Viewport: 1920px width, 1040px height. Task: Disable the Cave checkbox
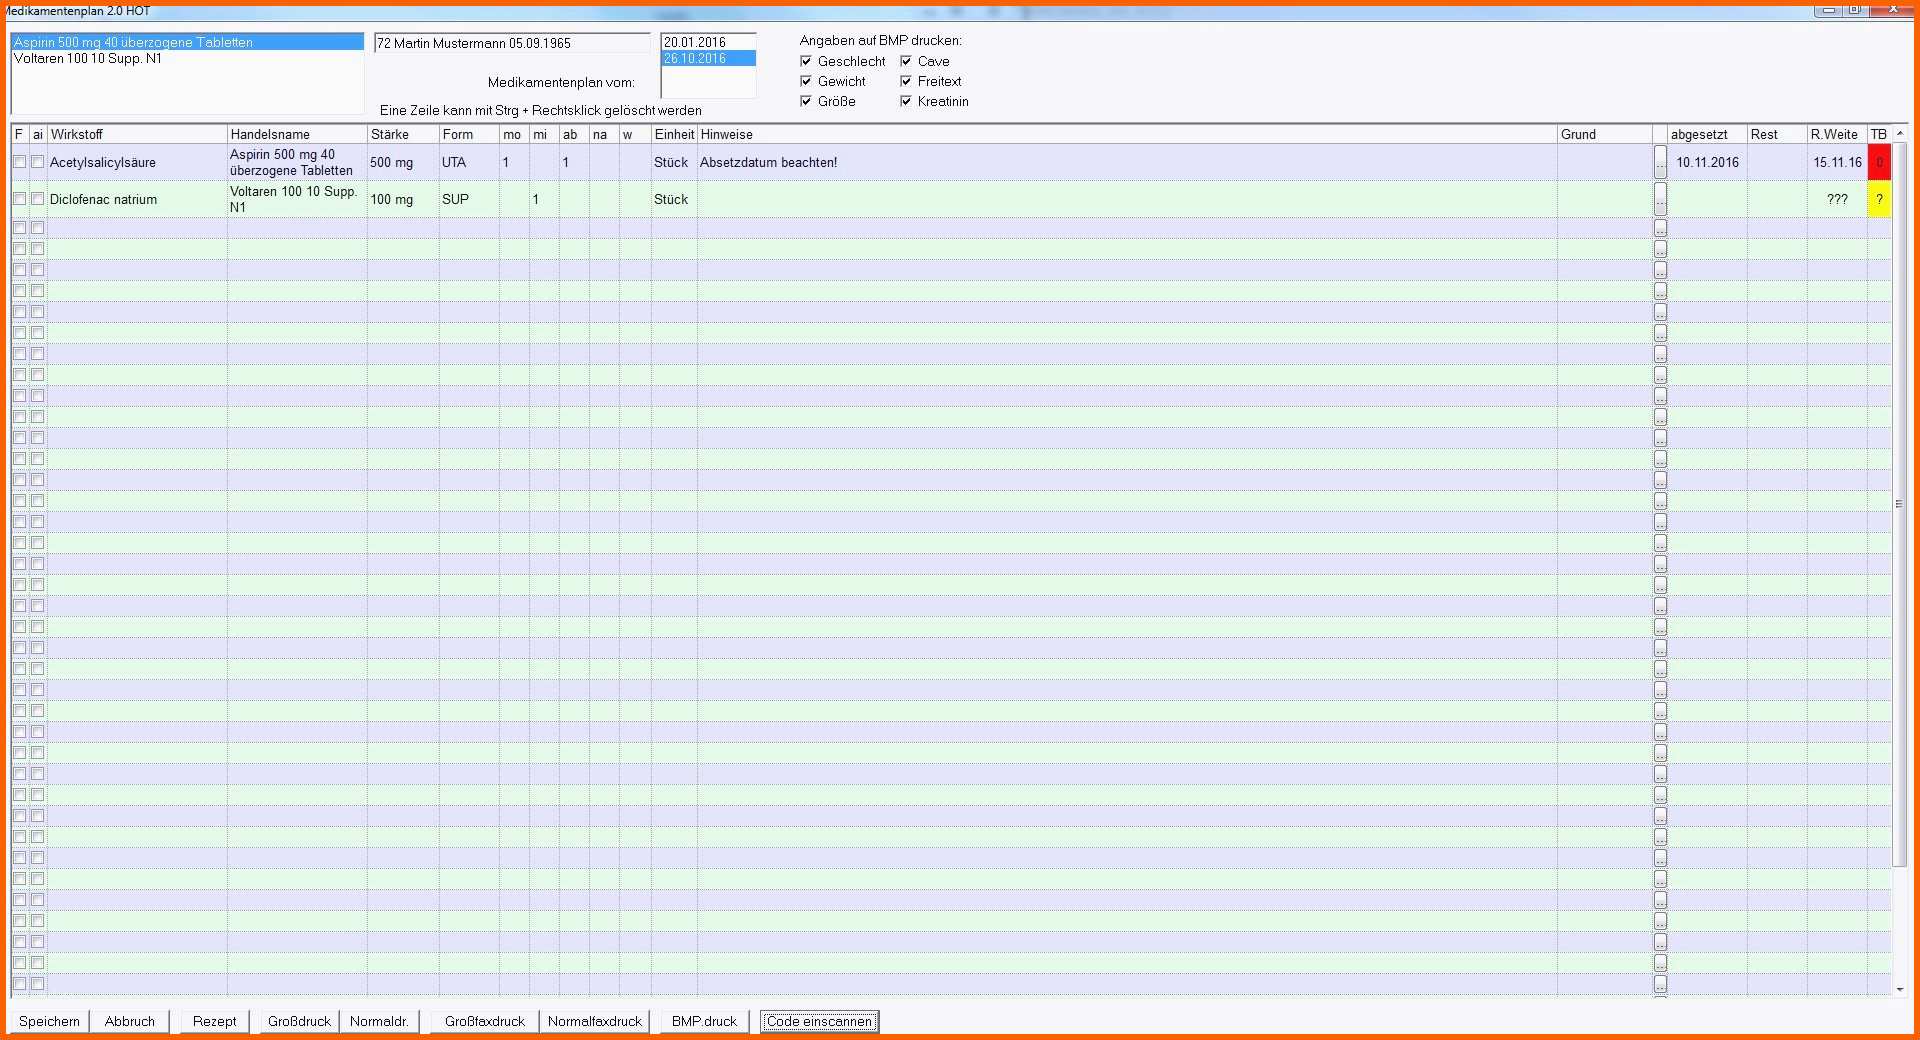click(x=906, y=61)
